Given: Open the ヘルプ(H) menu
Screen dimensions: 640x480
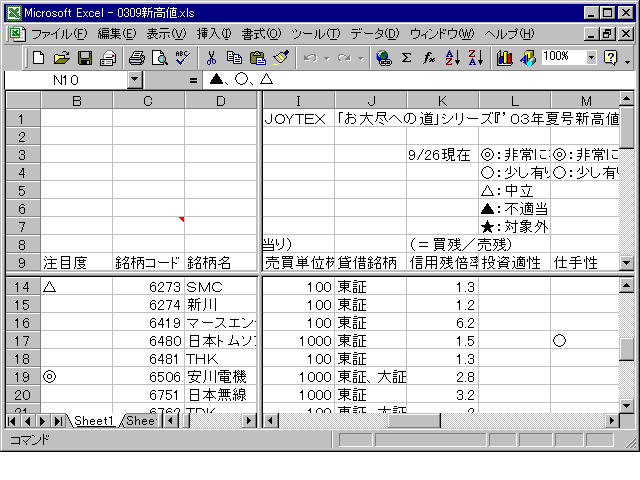Looking at the screenshot, I should (x=509, y=34).
